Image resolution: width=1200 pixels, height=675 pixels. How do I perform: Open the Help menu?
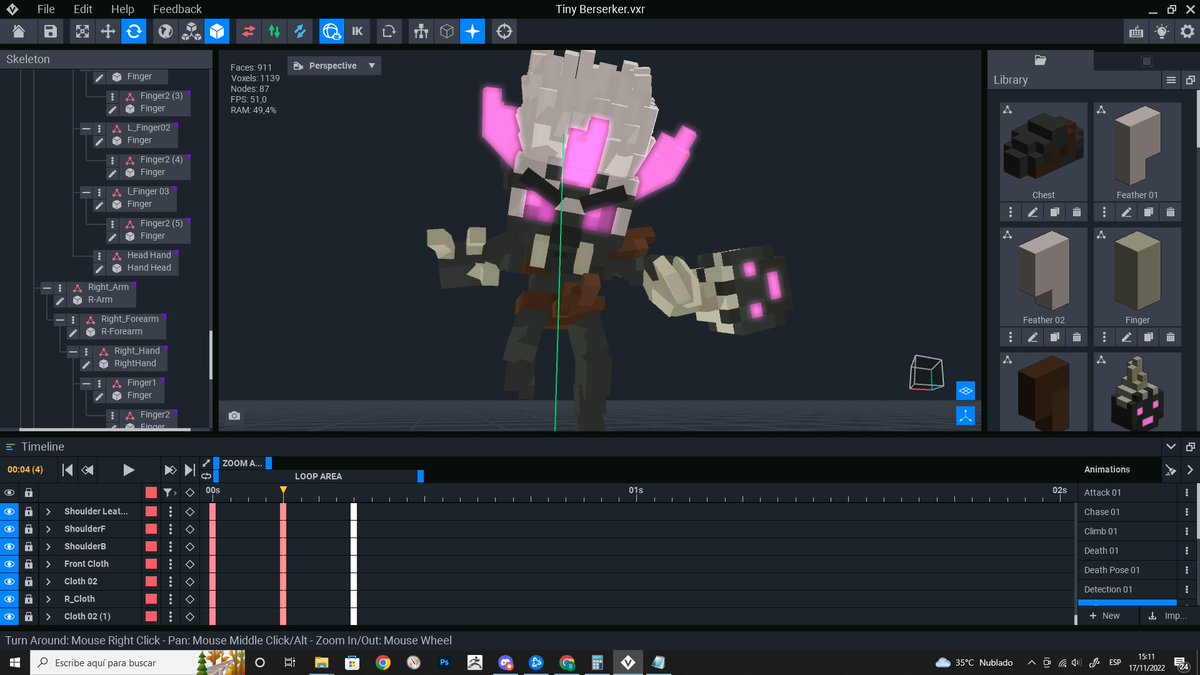(x=123, y=9)
